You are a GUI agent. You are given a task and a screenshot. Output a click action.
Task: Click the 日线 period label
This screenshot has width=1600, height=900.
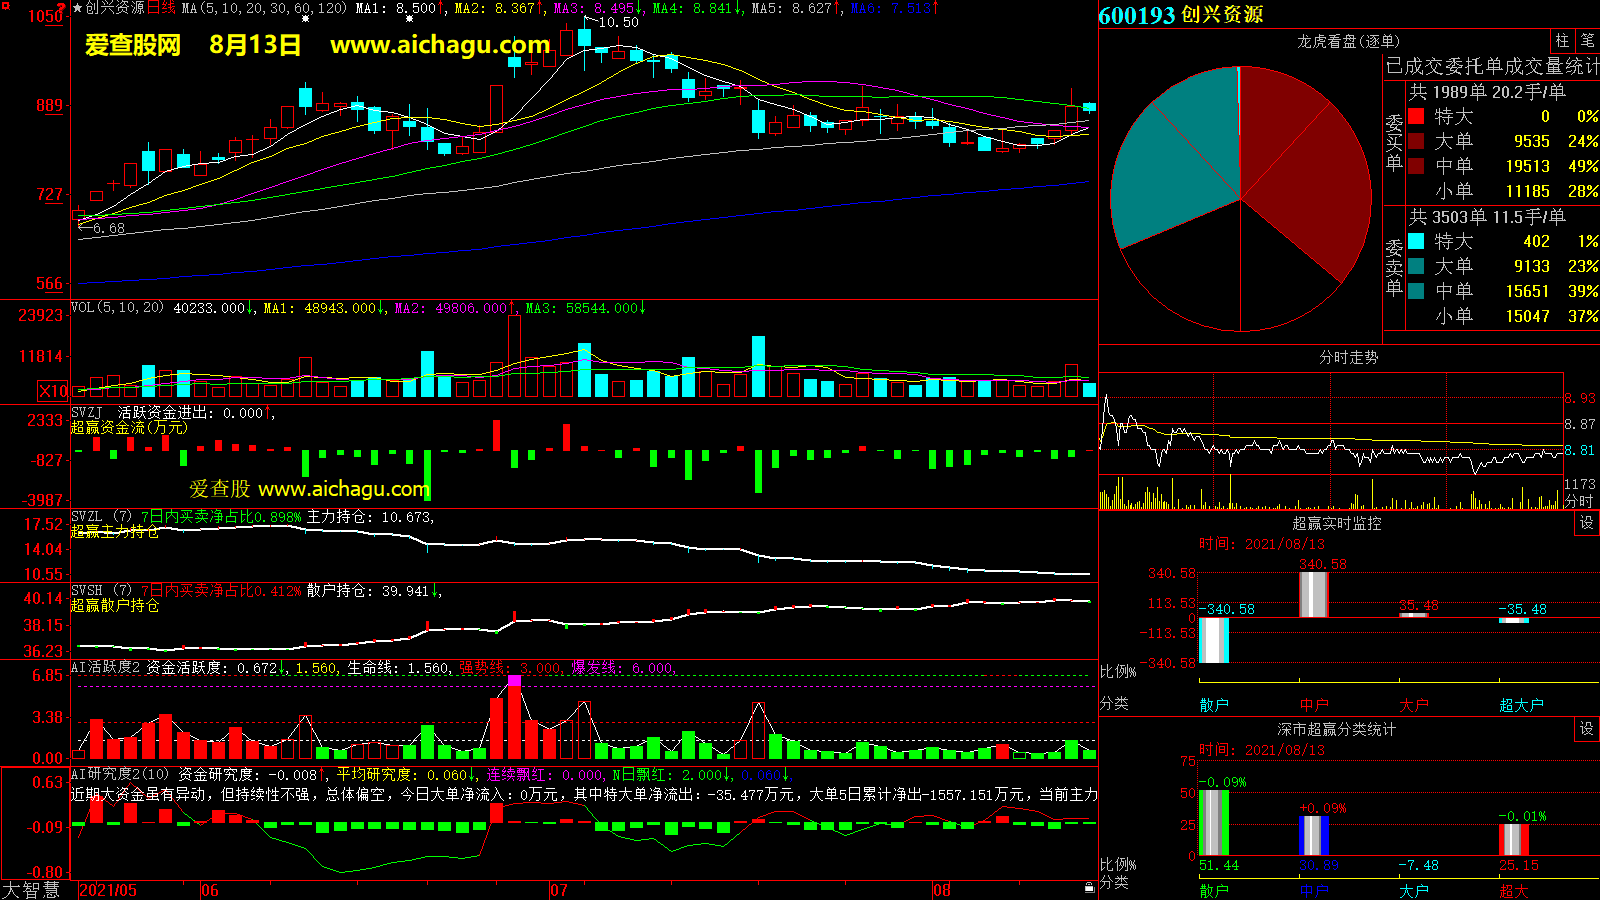tap(162, 8)
